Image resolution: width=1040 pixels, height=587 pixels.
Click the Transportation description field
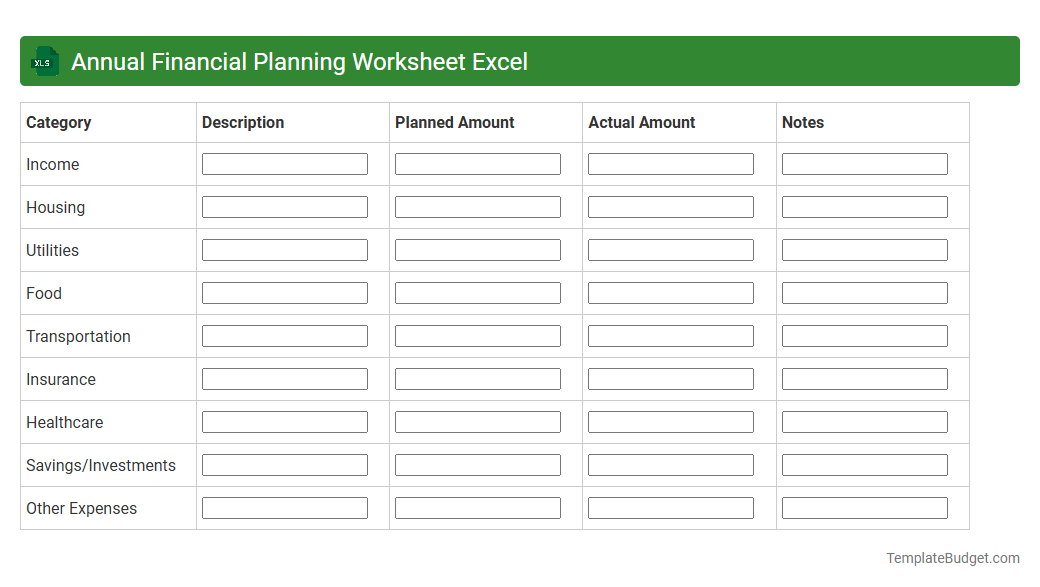tap(284, 335)
